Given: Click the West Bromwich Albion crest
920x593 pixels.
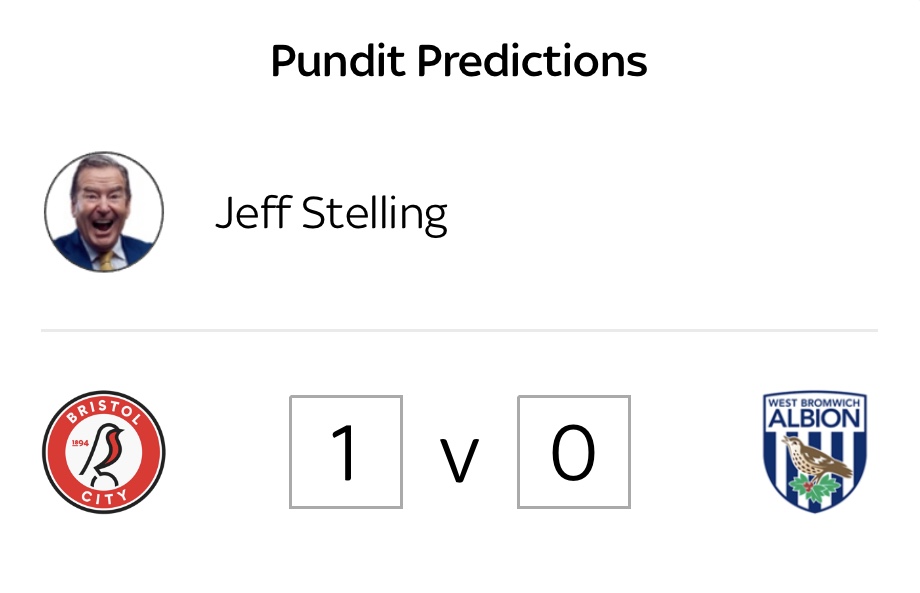Looking at the screenshot, I should click(x=814, y=452).
